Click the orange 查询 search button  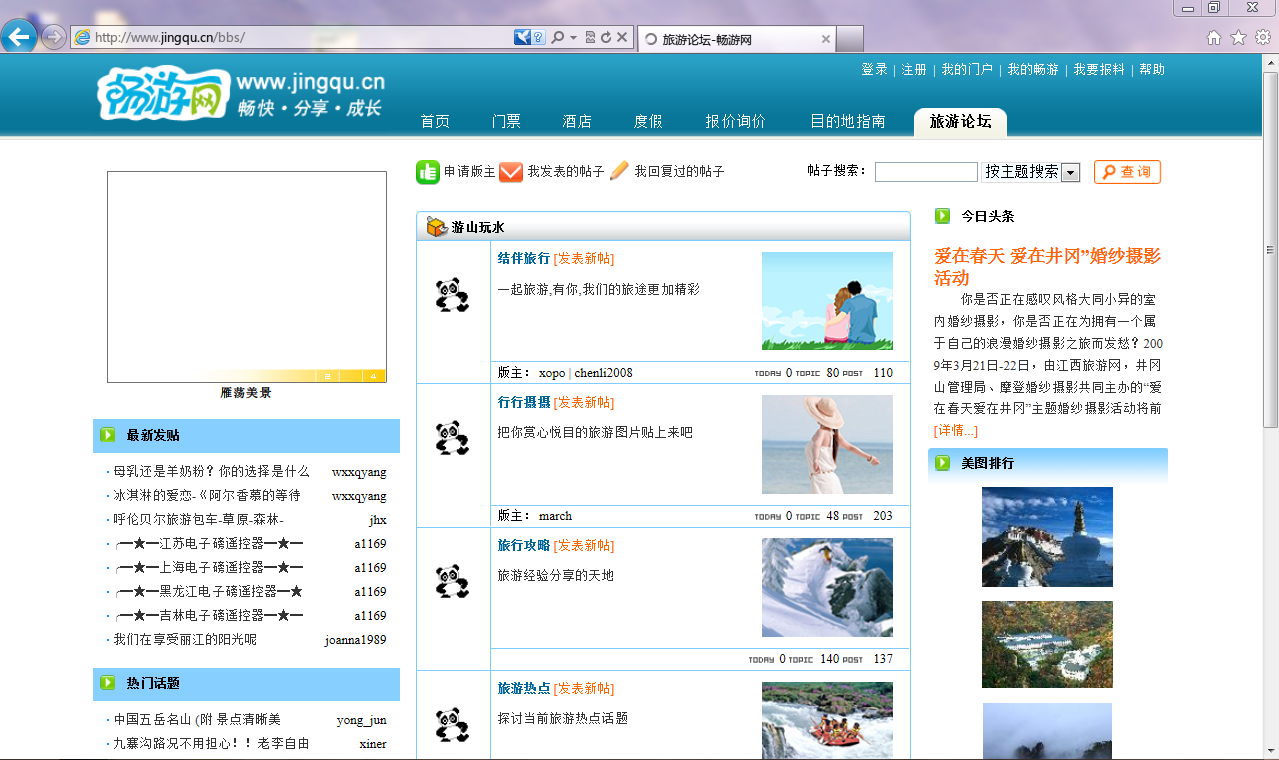click(x=1127, y=172)
